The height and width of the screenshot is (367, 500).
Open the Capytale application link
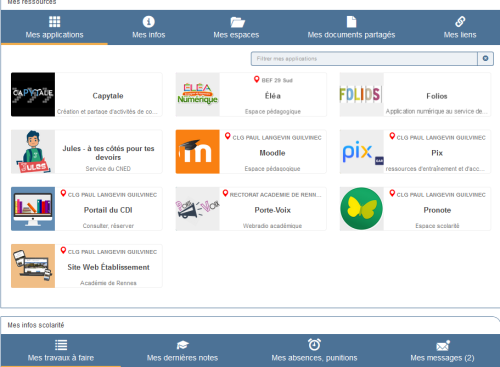tap(108, 96)
